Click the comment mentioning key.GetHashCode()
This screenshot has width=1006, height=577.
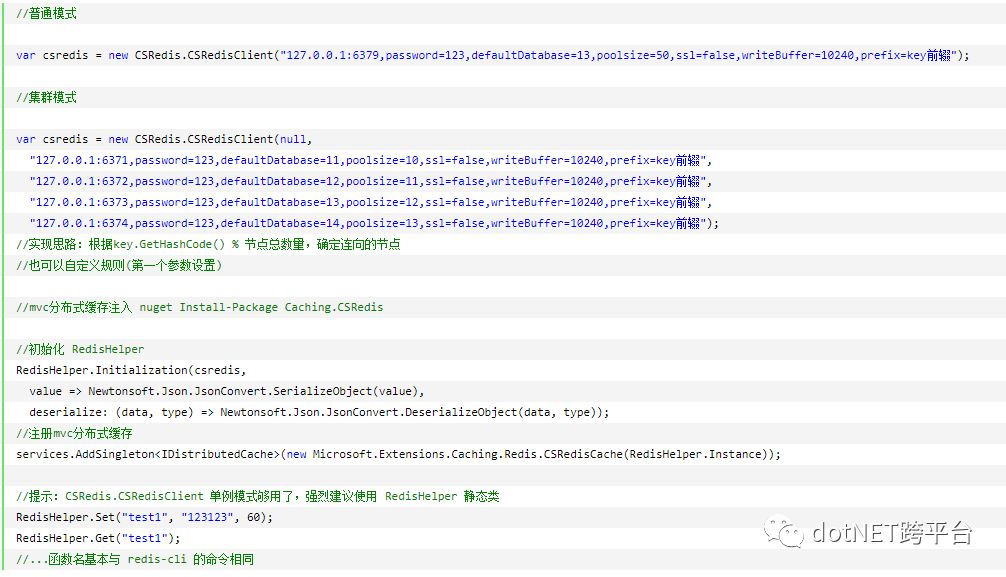coord(208,245)
